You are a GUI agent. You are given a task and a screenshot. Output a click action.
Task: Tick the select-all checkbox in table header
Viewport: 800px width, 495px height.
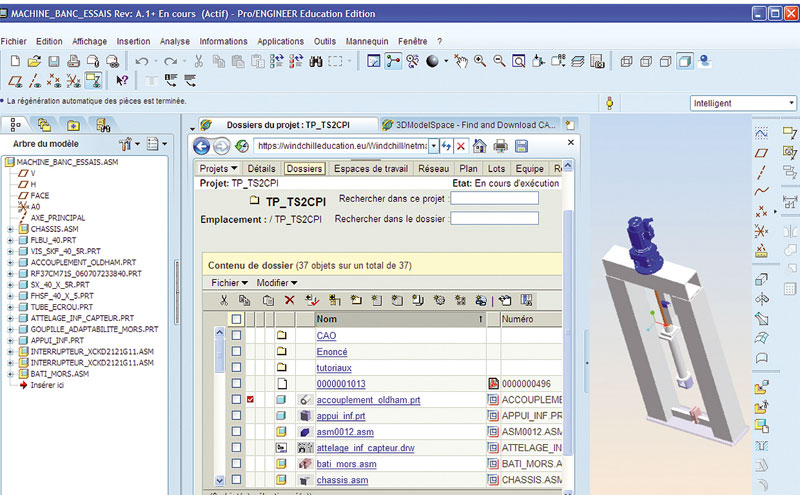[236, 319]
